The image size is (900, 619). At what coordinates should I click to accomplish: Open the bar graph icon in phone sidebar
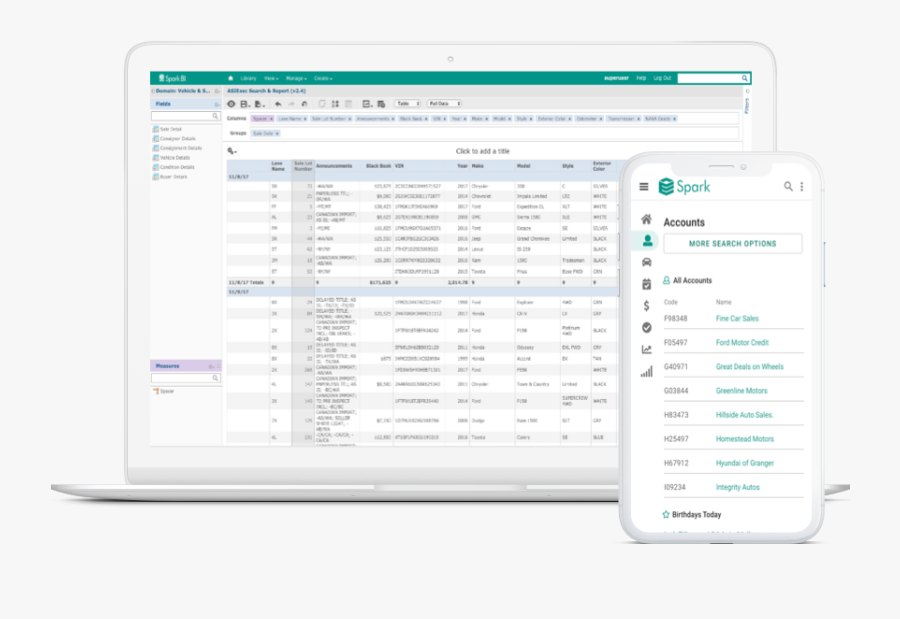(646, 372)
